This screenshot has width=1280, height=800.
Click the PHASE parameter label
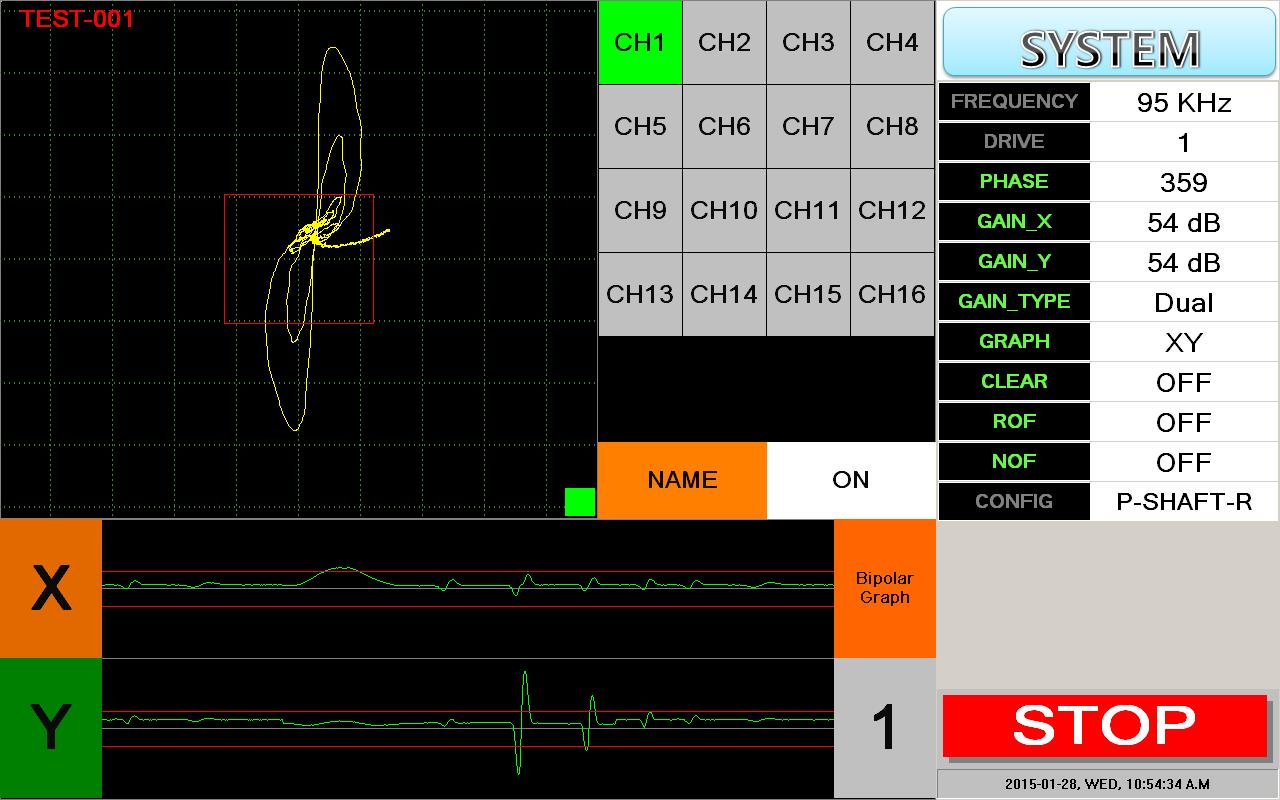click(x=1014, y=182)
